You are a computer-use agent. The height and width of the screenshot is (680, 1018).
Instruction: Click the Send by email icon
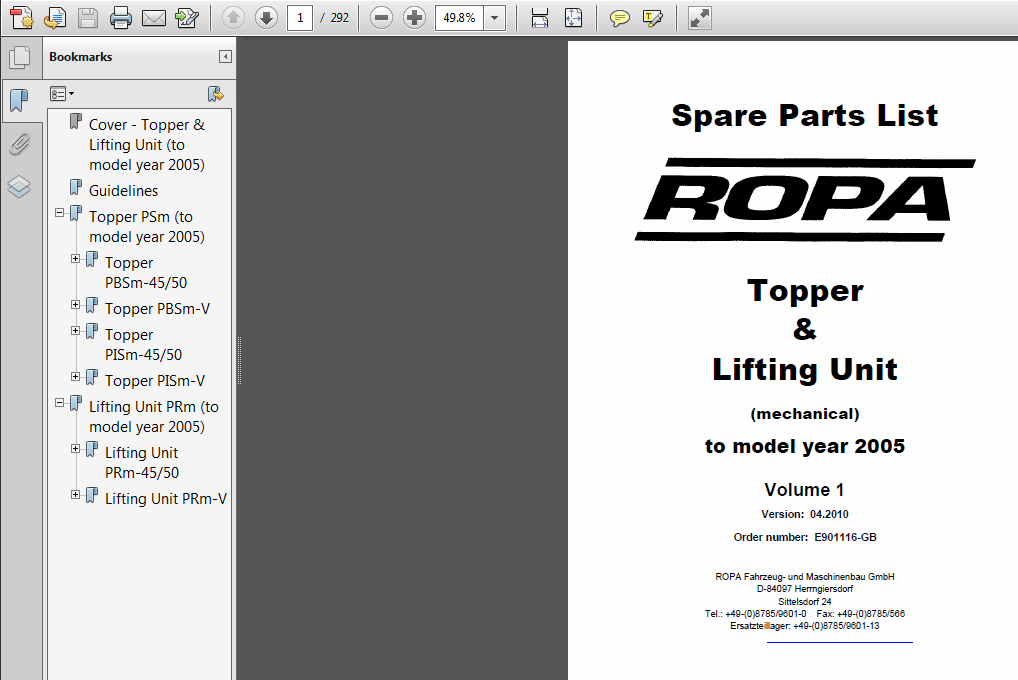coord(154,18)
